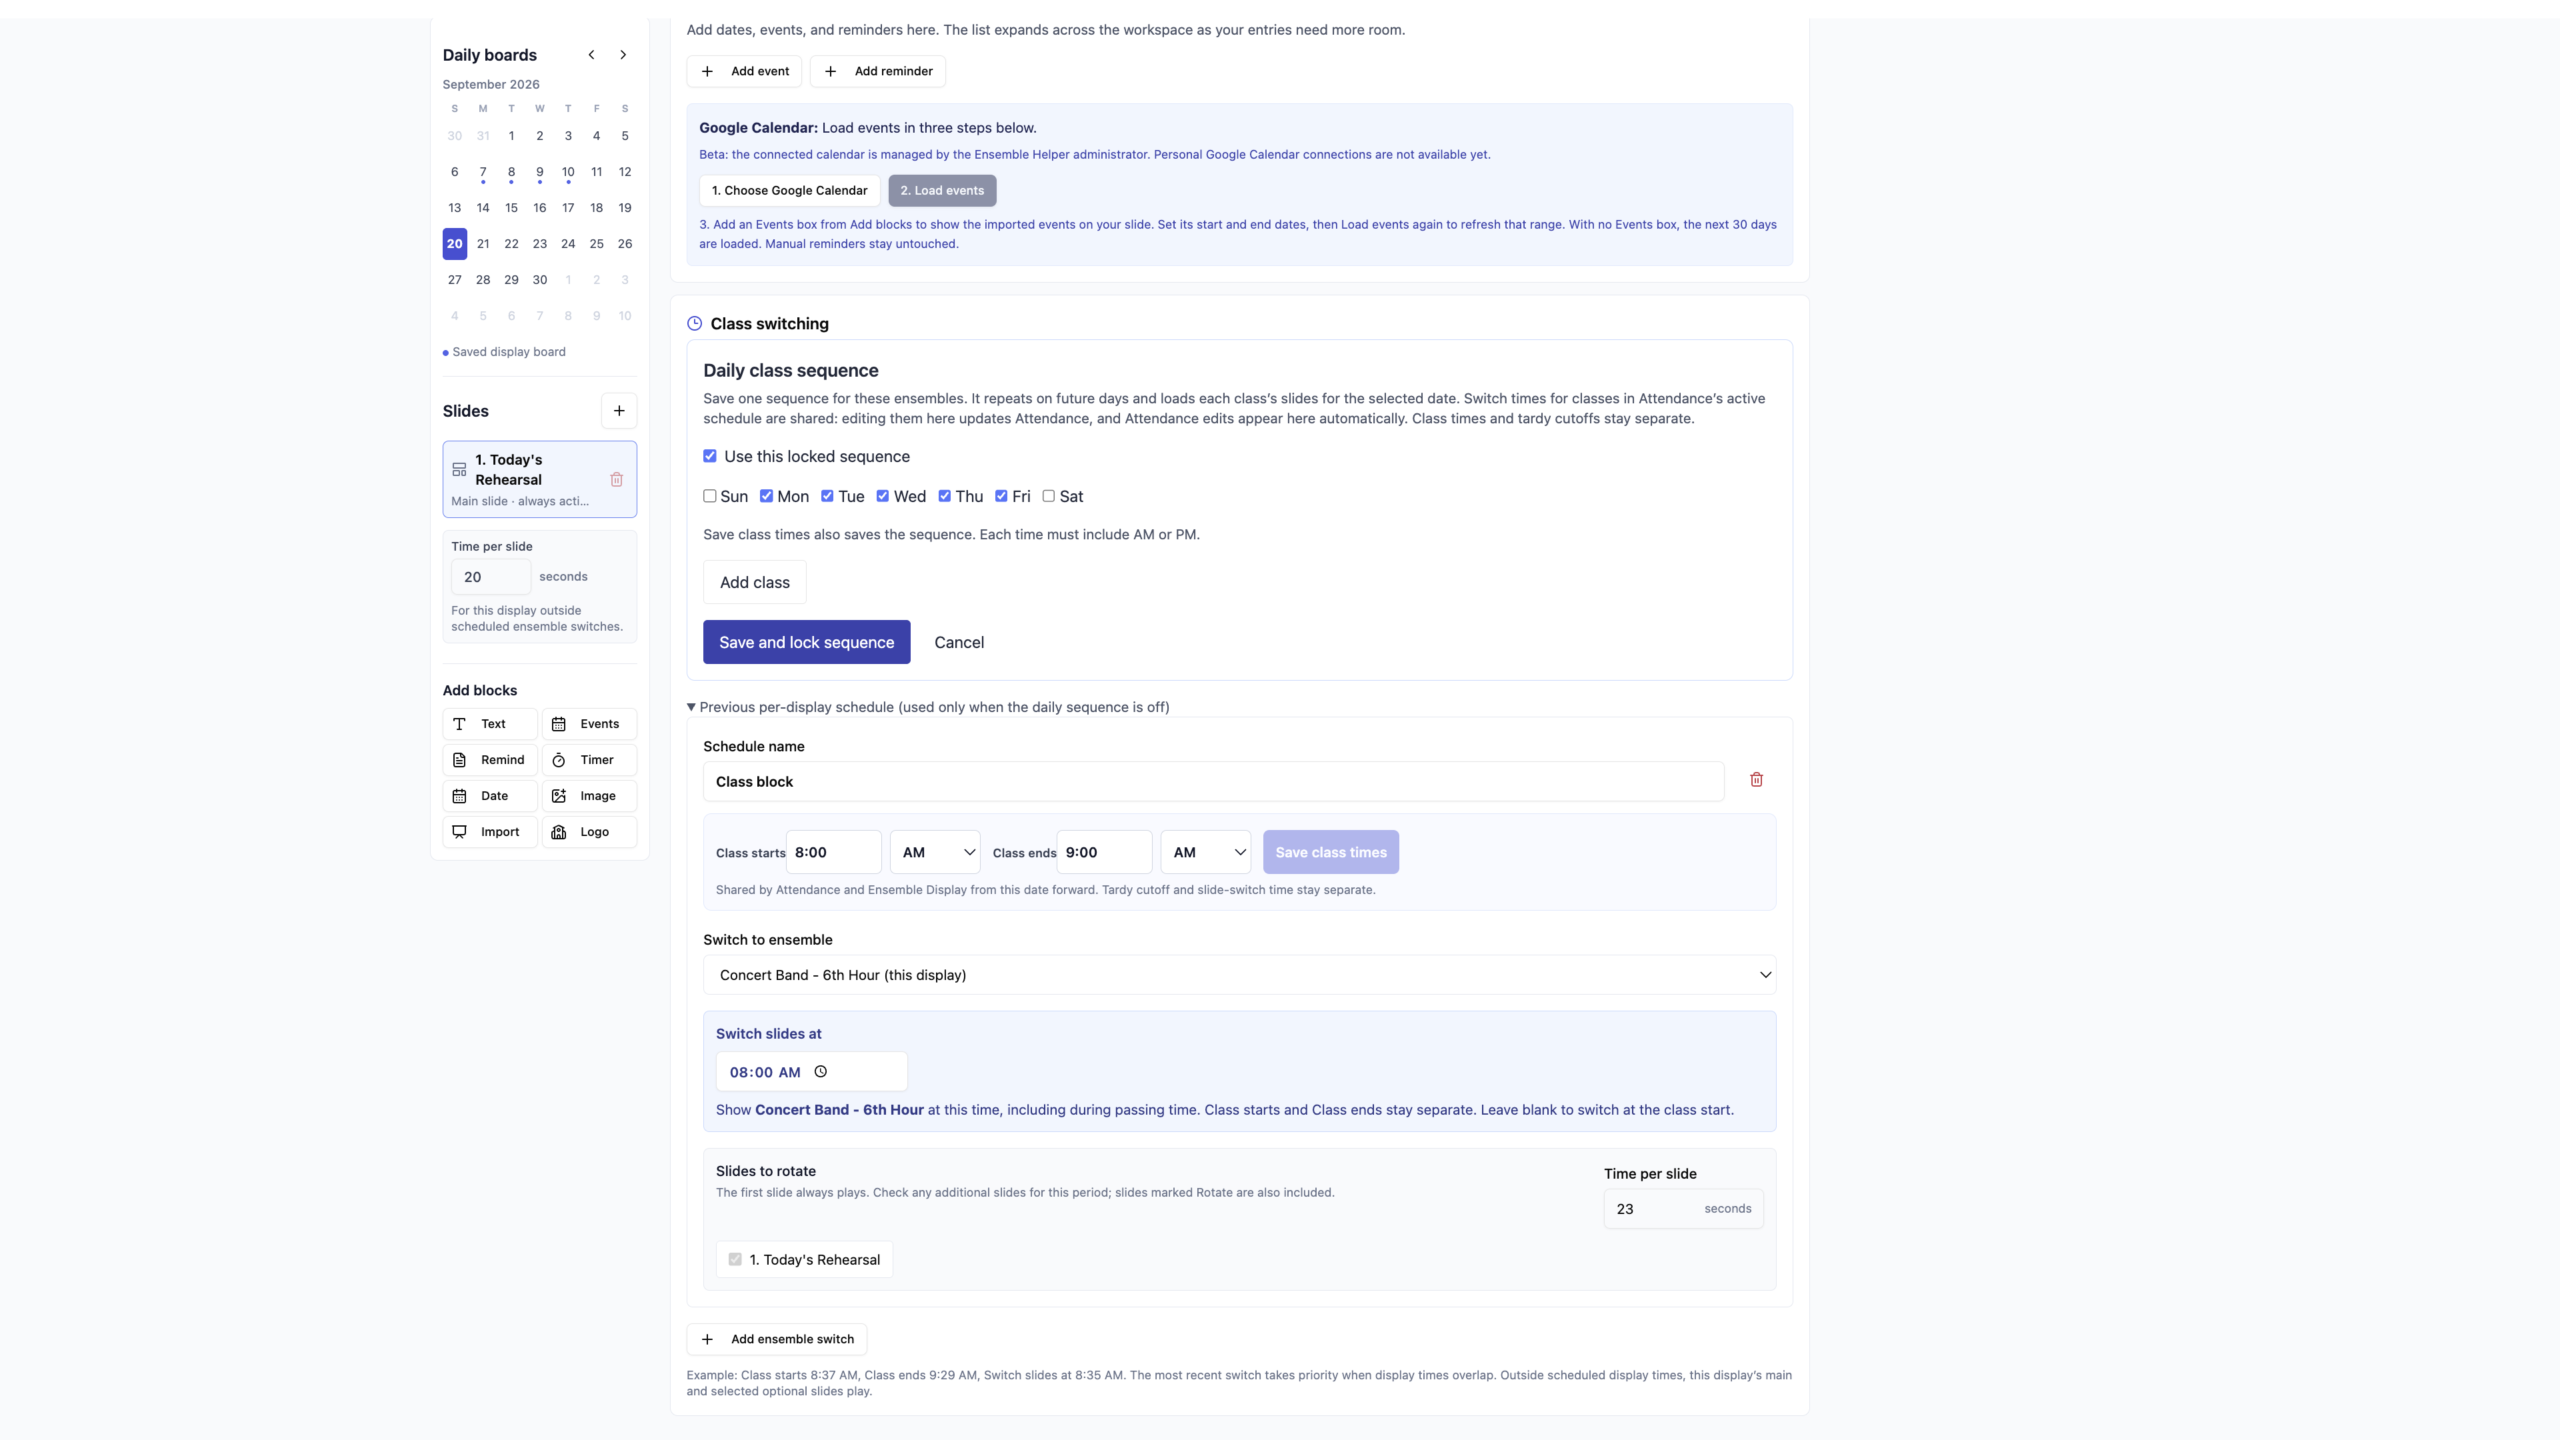Enable the Sun day checkbox

(710, 496)
